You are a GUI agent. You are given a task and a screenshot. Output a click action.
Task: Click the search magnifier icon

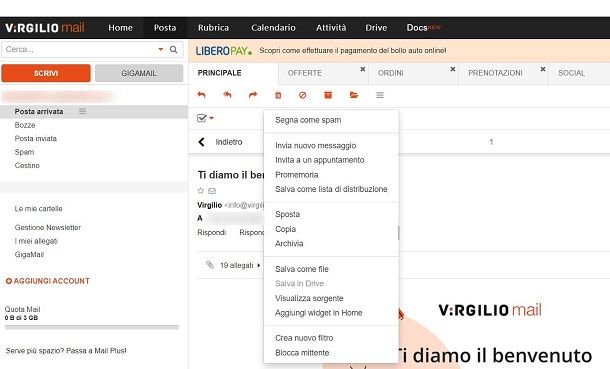coord(174,49)
